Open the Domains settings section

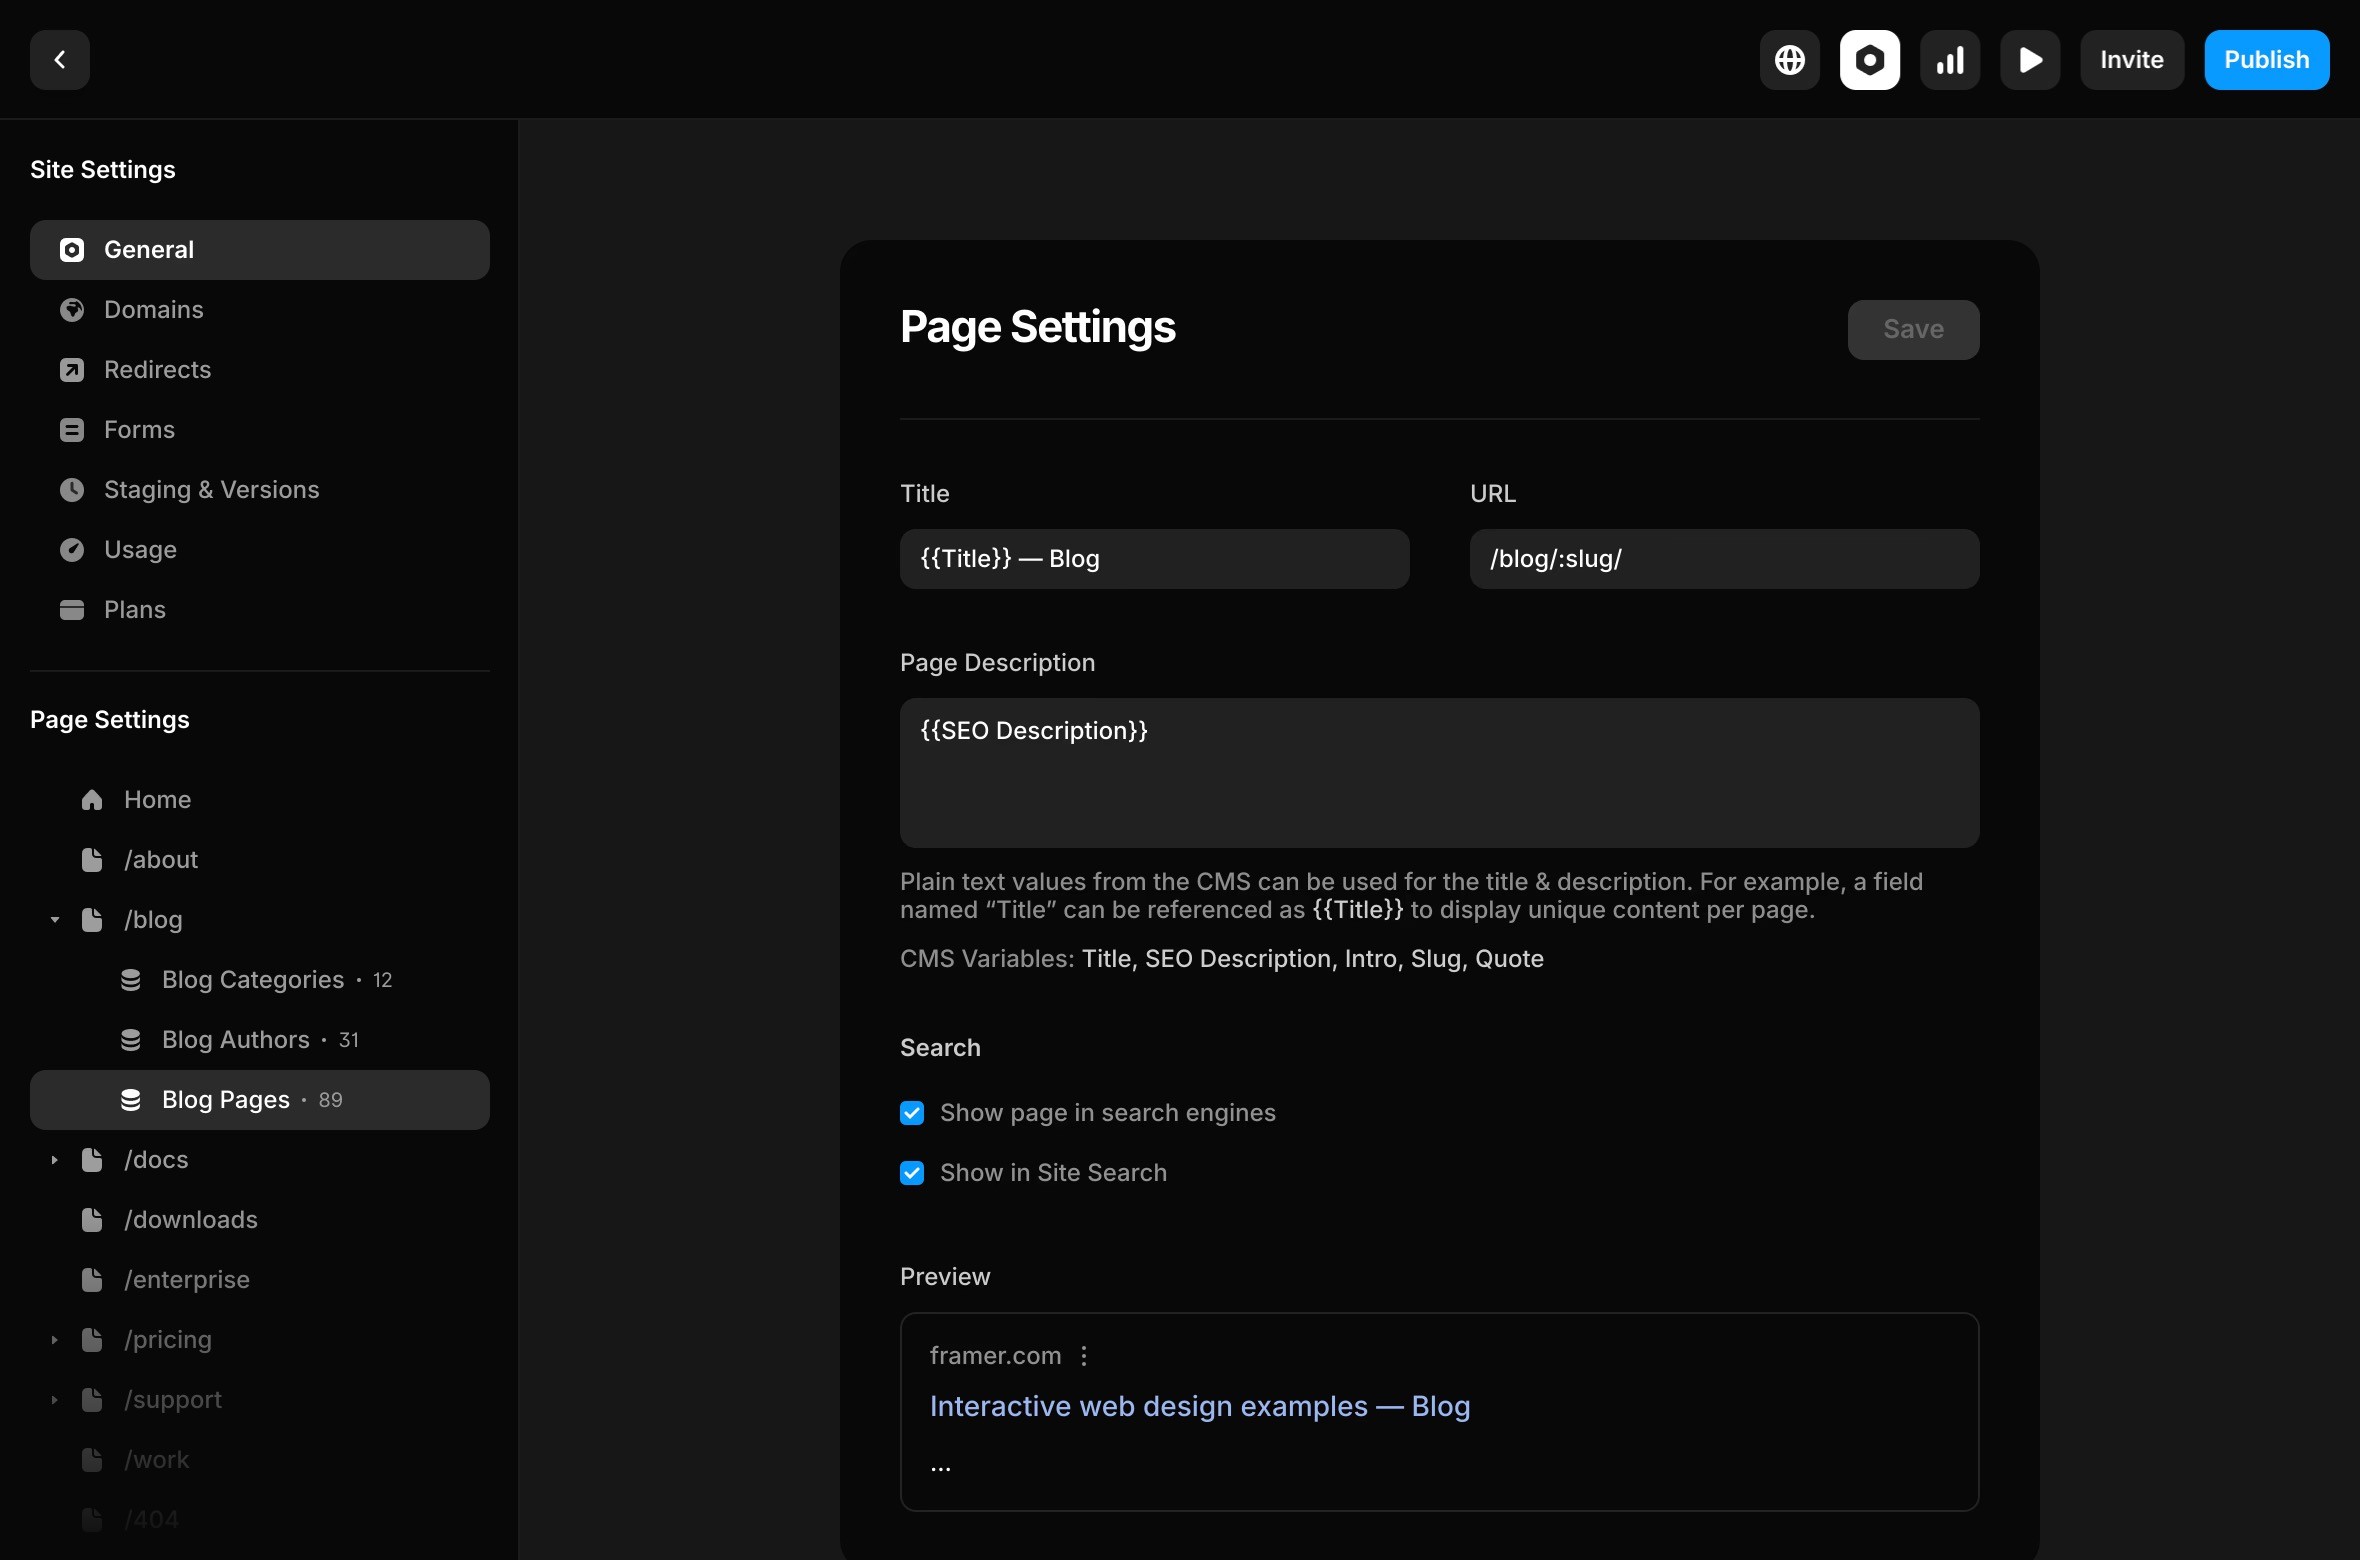tap(154, 310)
